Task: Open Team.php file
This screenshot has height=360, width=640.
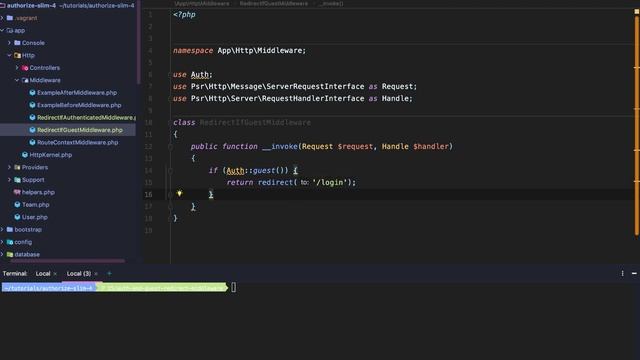Action: 36,204
